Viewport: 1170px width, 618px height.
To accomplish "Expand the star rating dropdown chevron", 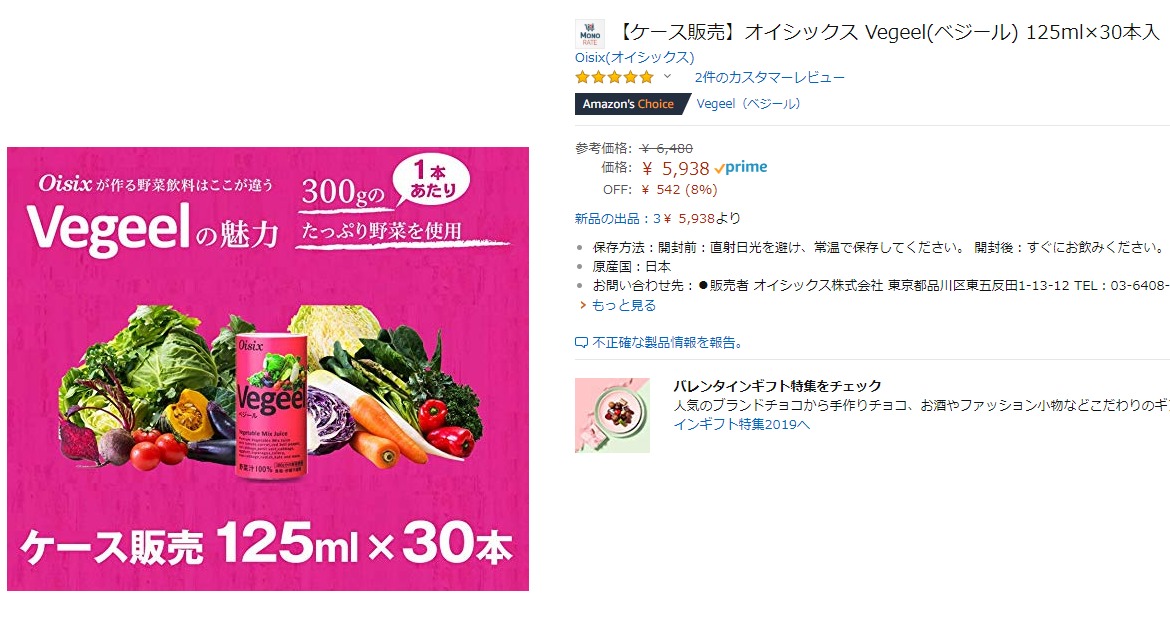I will click(x=667, y=76).
